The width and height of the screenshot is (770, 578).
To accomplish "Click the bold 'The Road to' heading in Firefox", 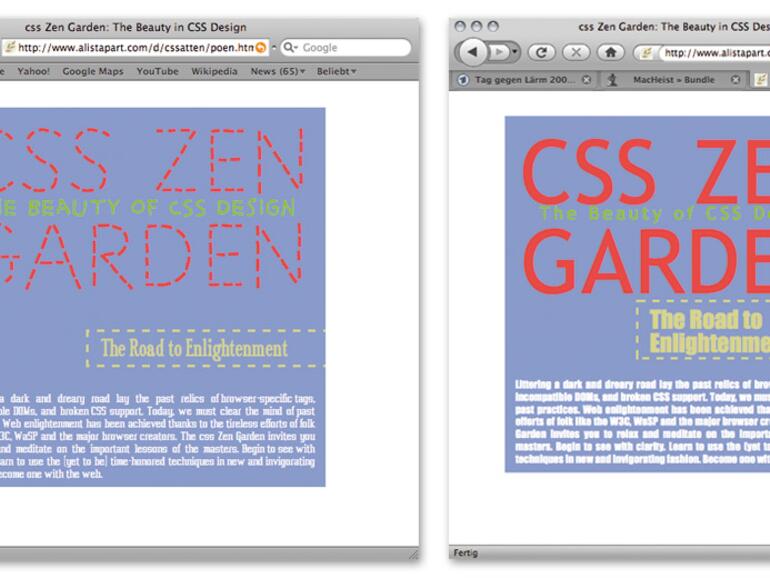I will [706, 319].
